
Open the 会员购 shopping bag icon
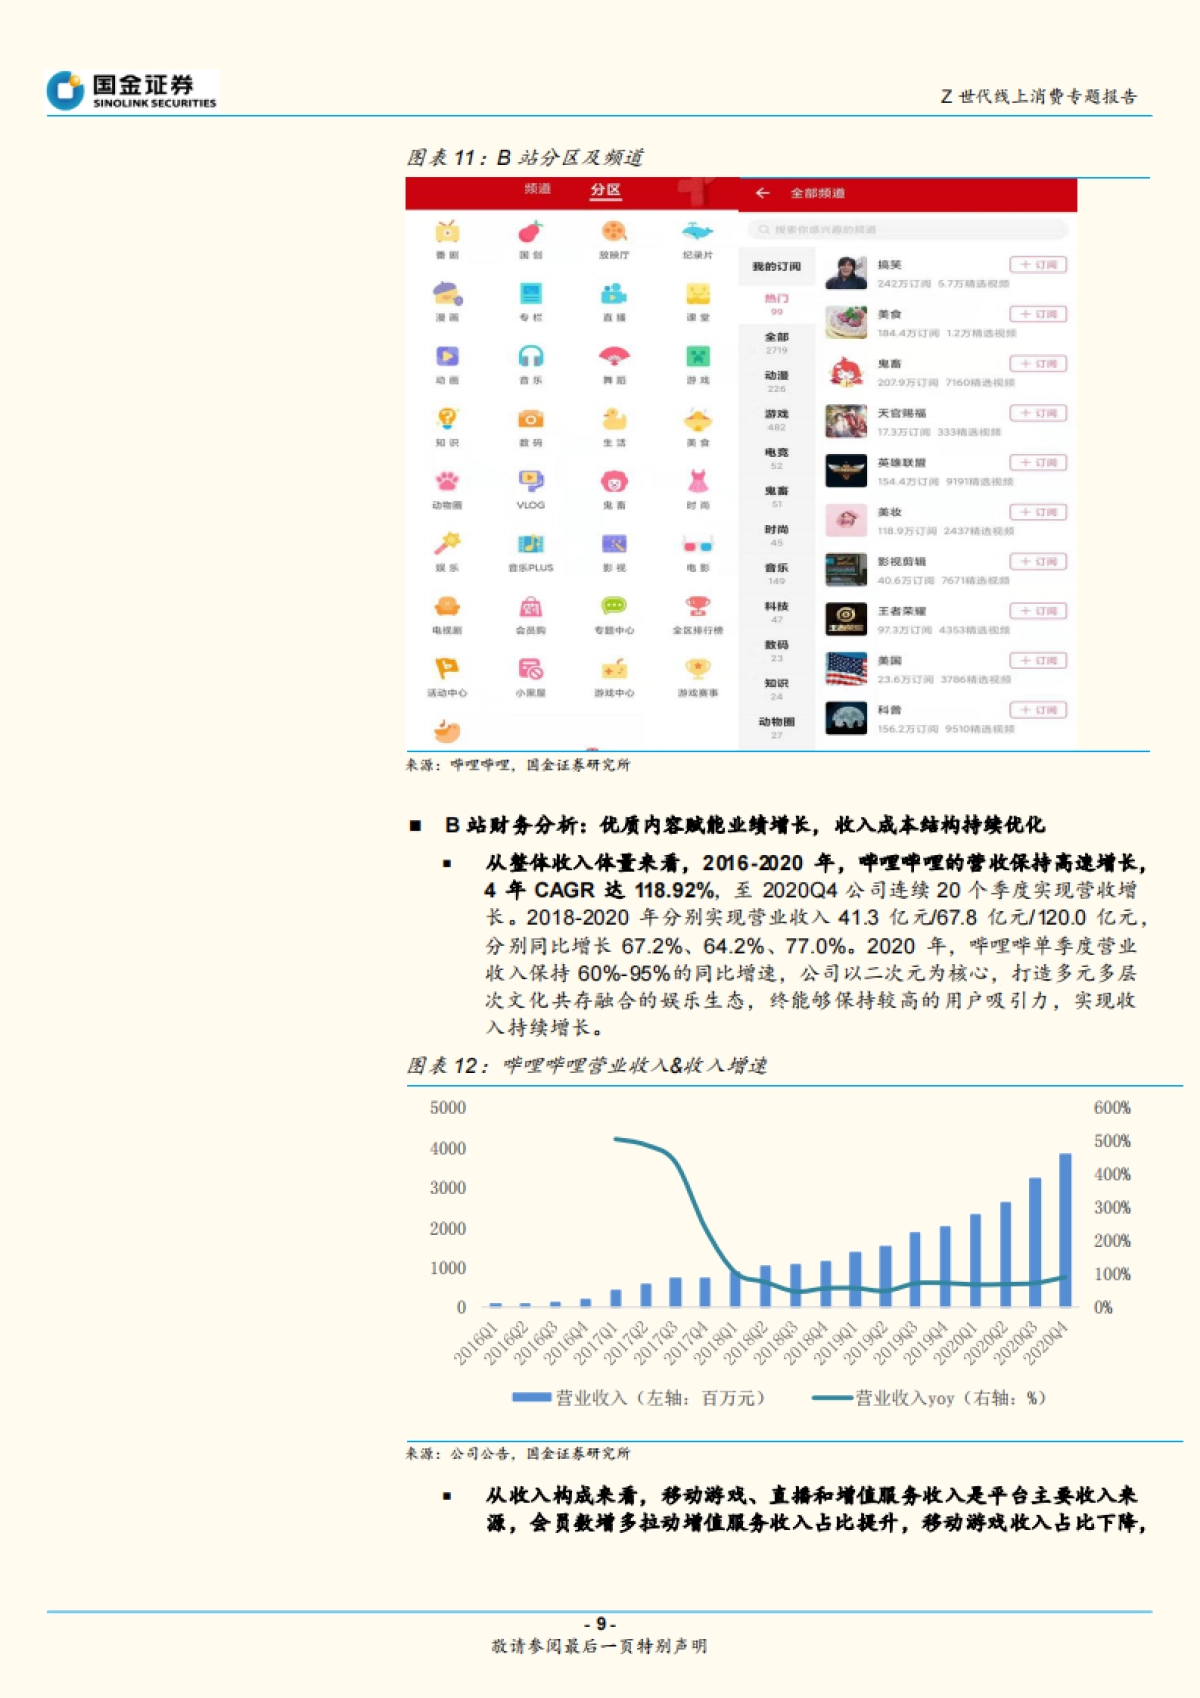(x=530, y=607)
